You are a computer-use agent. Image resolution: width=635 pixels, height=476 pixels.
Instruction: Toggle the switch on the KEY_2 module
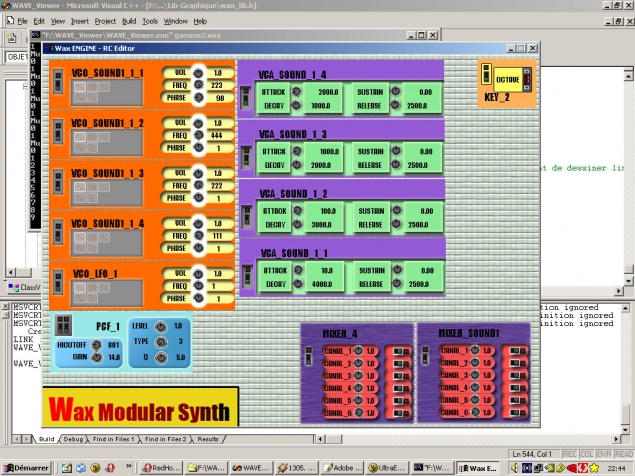pos(487,74)
